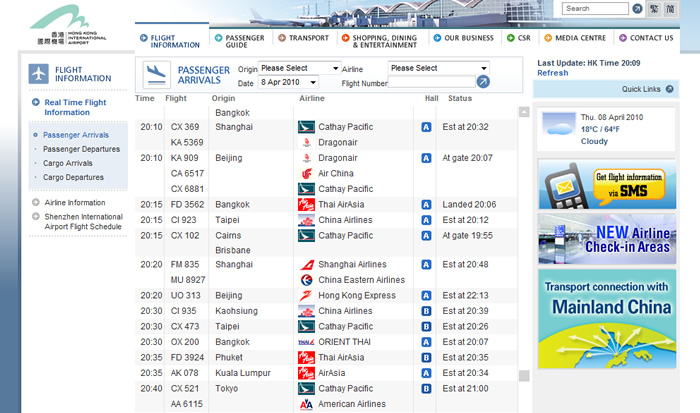Image resolution: width=700 pixels, height=413 pixels.
Task: Click the search go arrow icon
Action: [637, 9]
